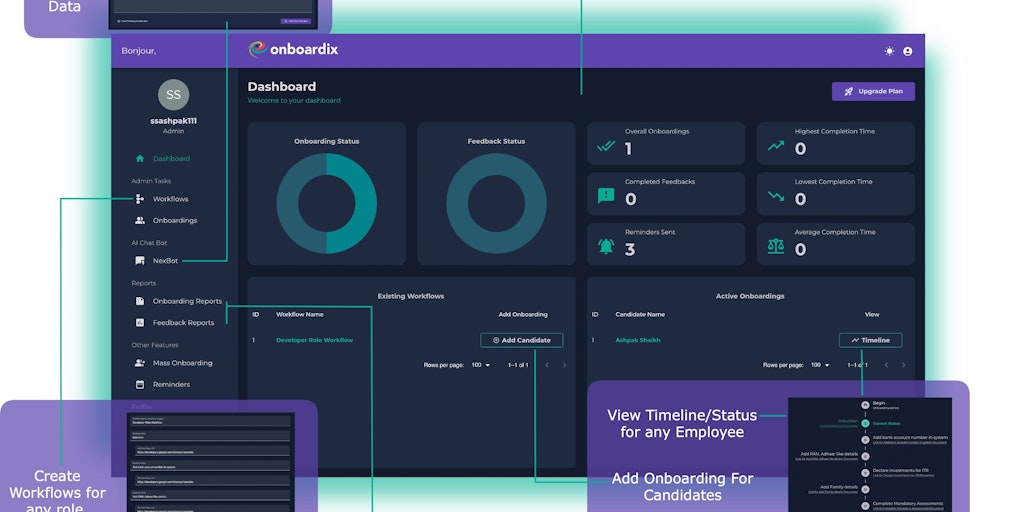
Task: Click the Onboarding Reports document icon
Action: (140, 301)
